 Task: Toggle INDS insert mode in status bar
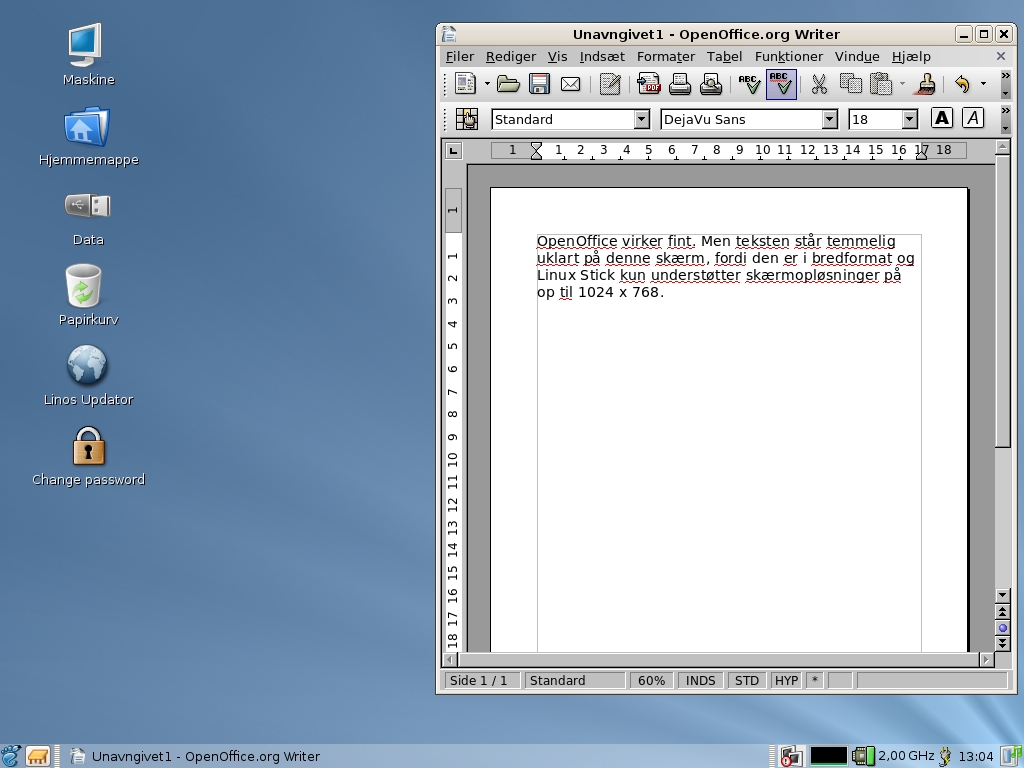(x=700, y=680)
